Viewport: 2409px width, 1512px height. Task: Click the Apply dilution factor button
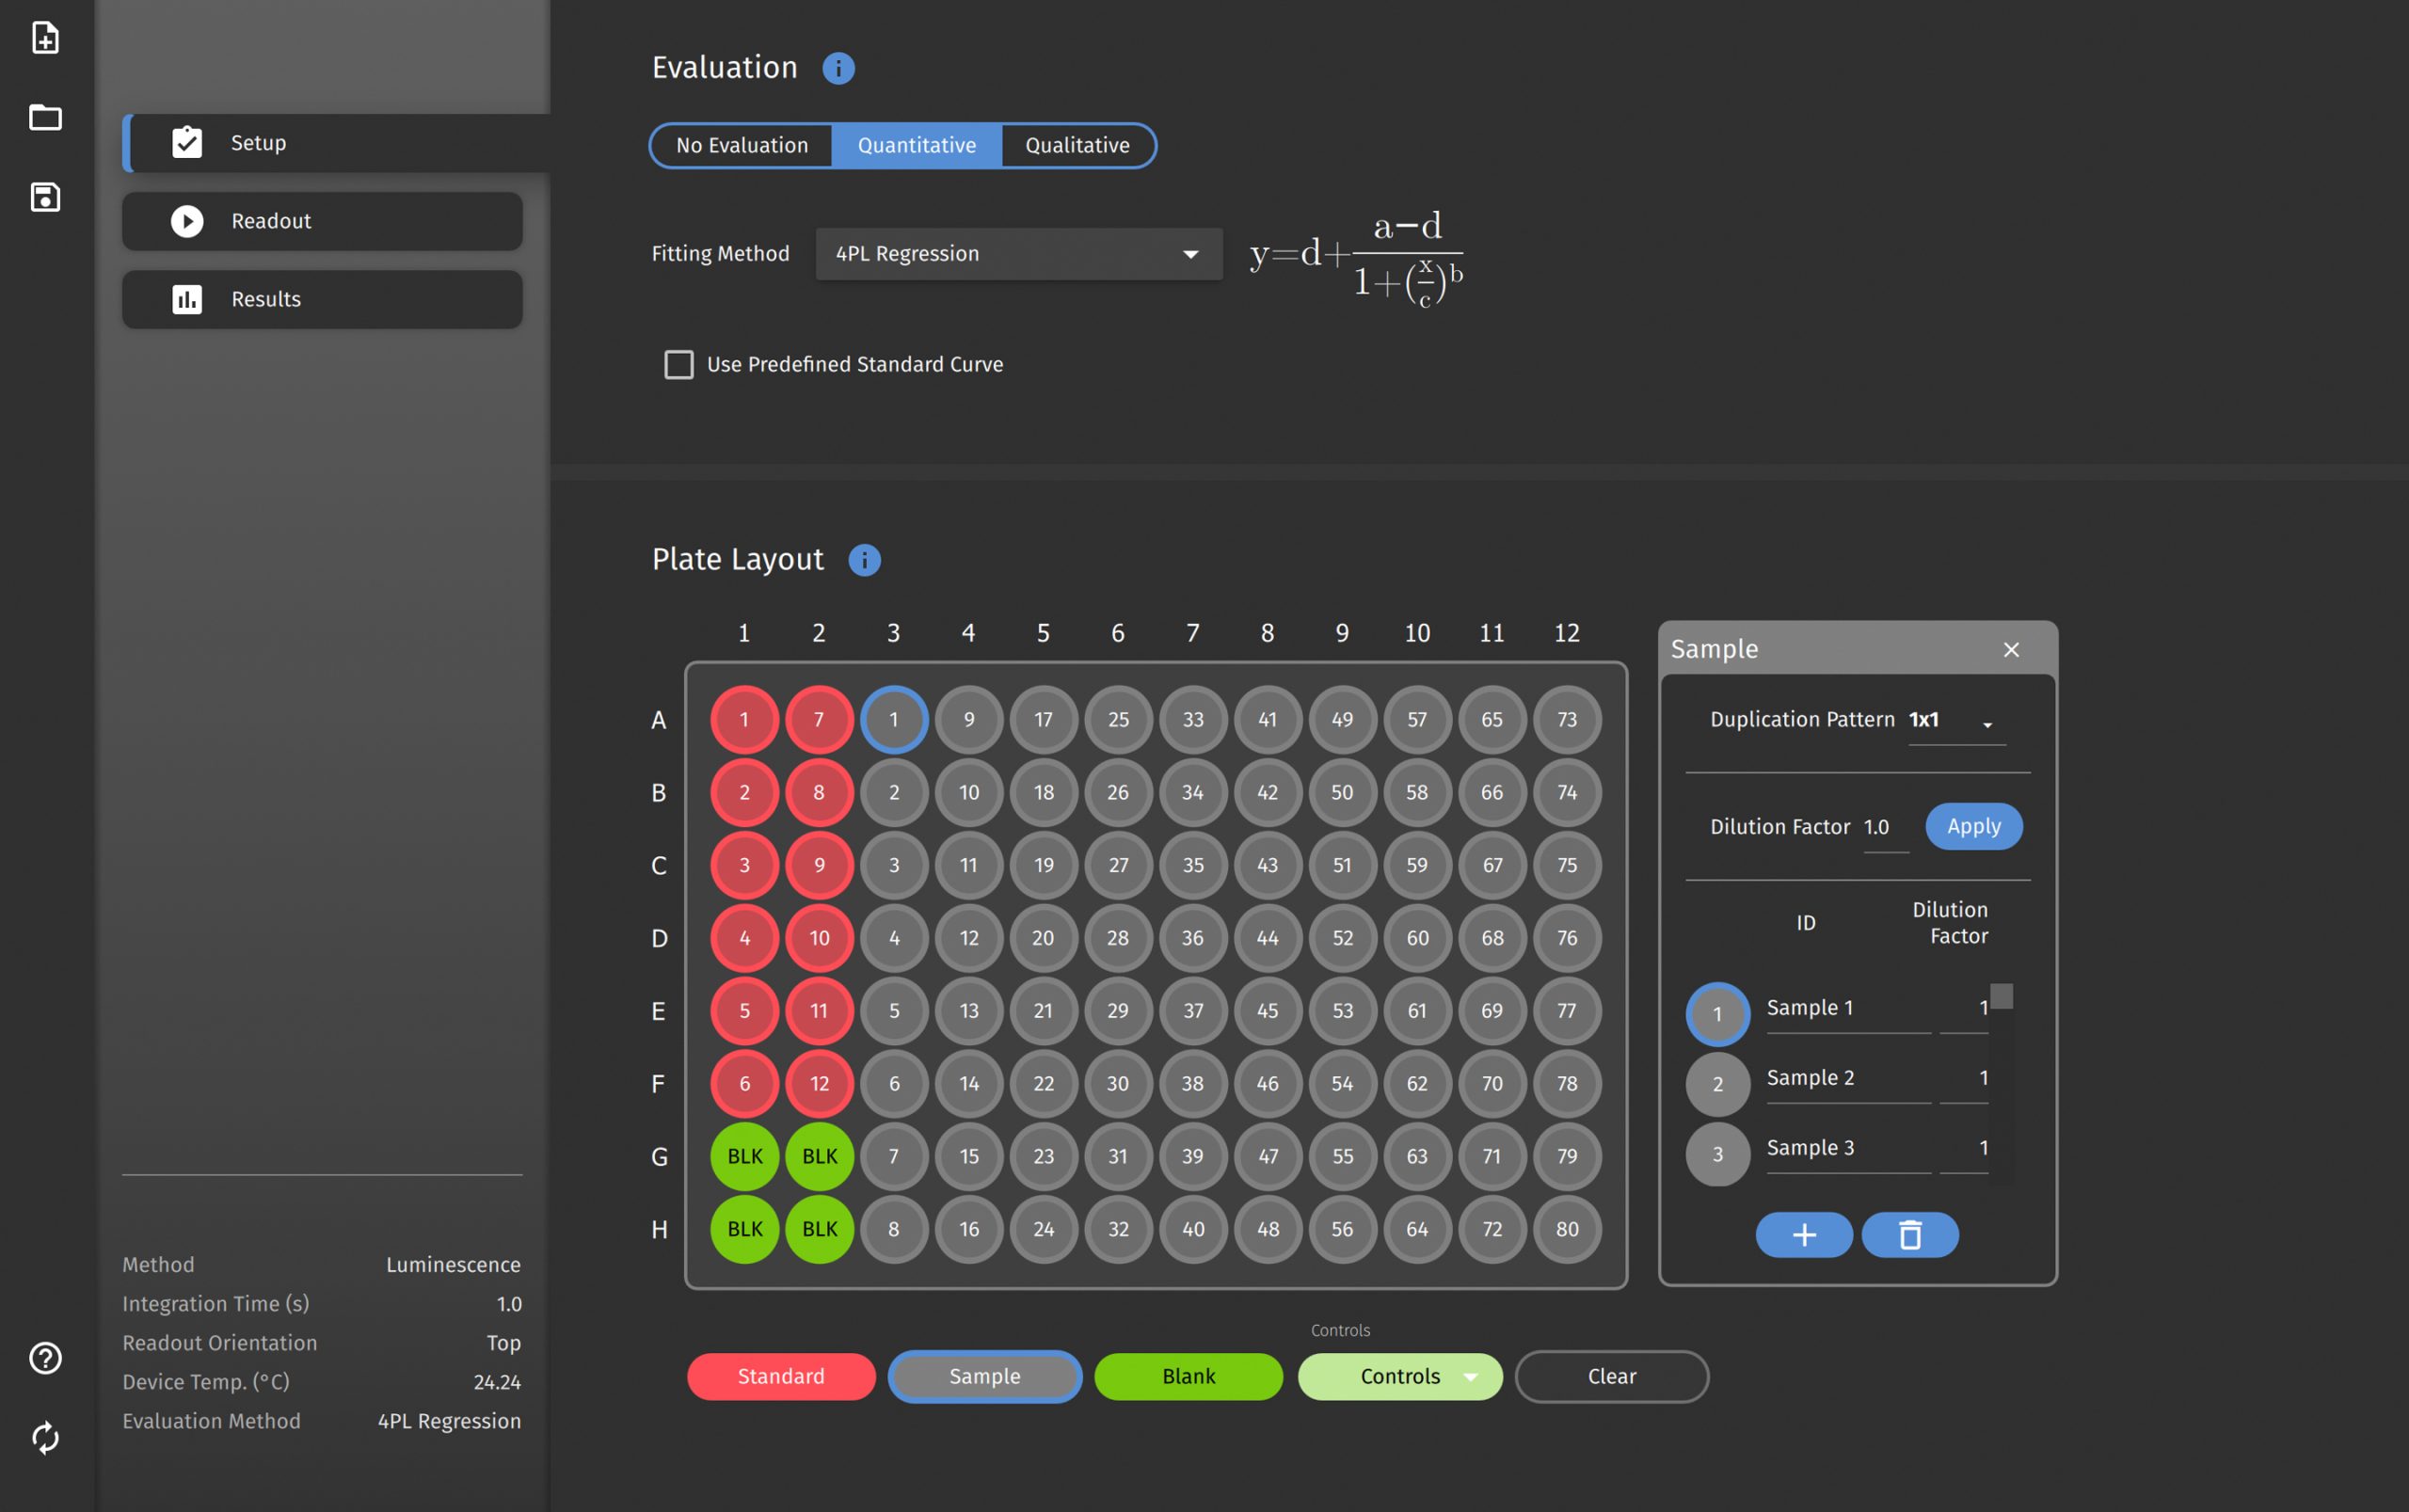(x=1973, y=826)
